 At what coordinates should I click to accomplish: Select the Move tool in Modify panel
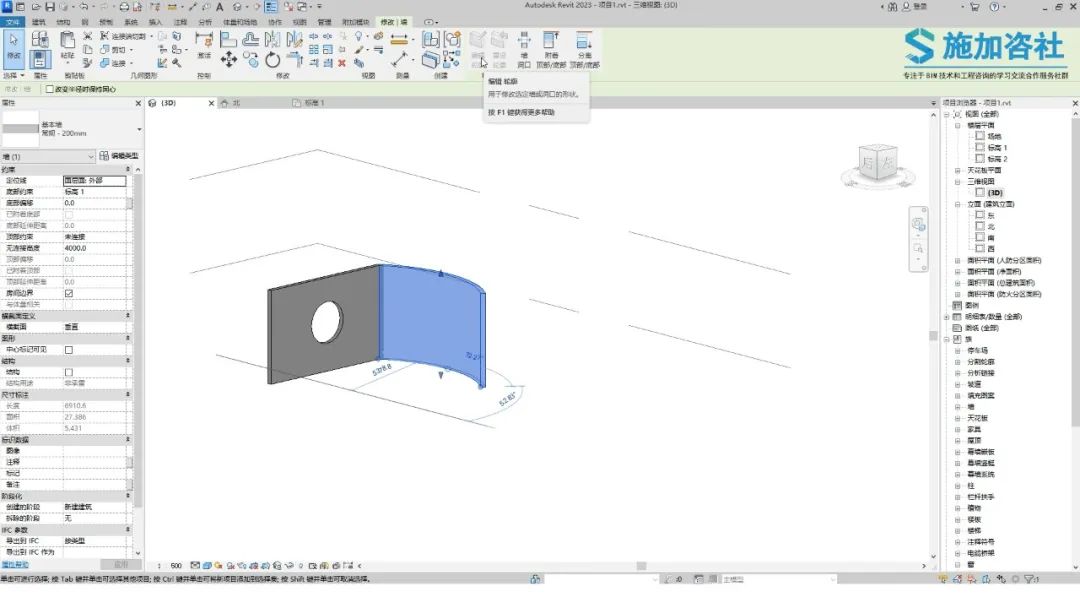tap(229, 60)
